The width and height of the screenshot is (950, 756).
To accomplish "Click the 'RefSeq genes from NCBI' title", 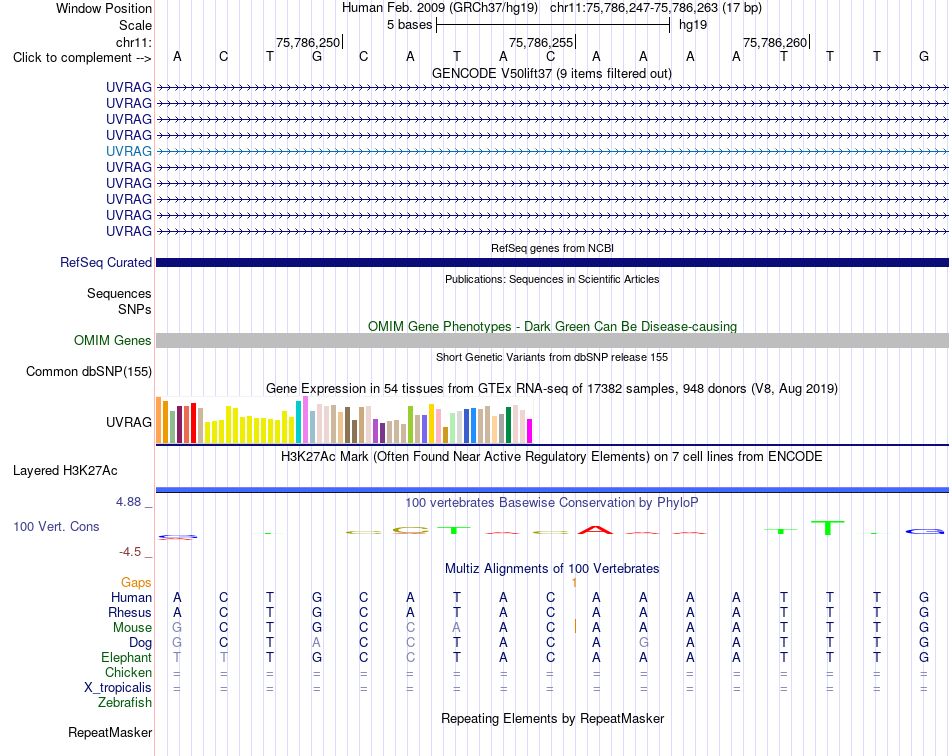I will click(552, 248).
